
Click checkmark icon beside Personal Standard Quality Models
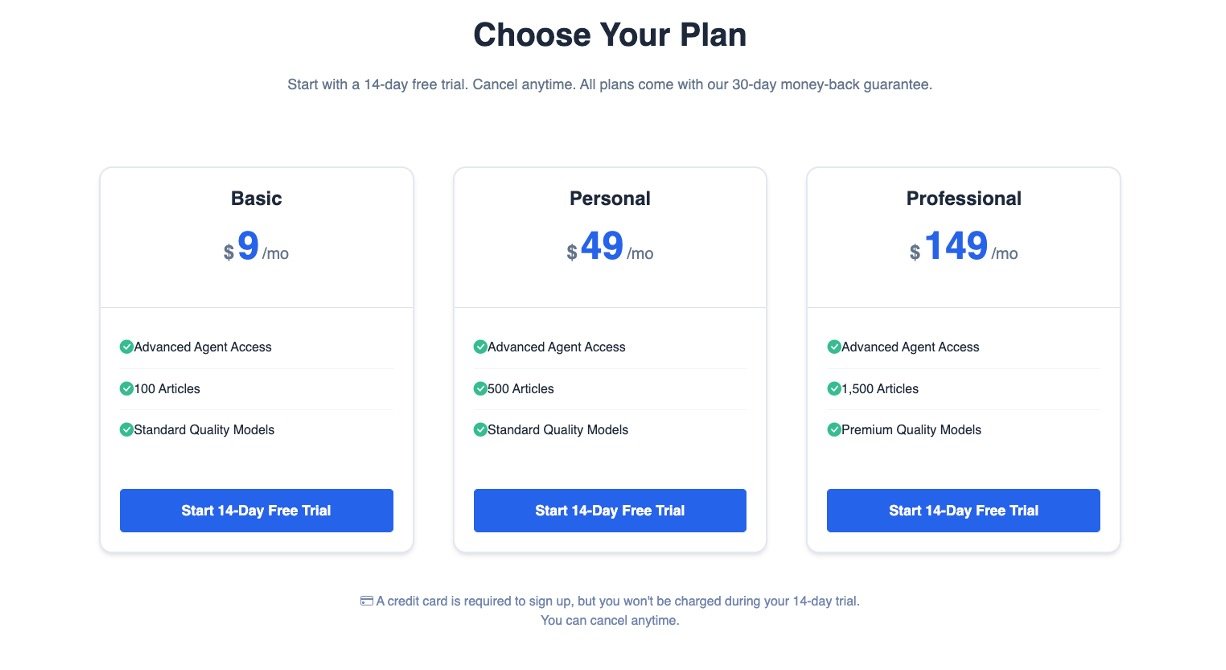[x=480, y=430]
